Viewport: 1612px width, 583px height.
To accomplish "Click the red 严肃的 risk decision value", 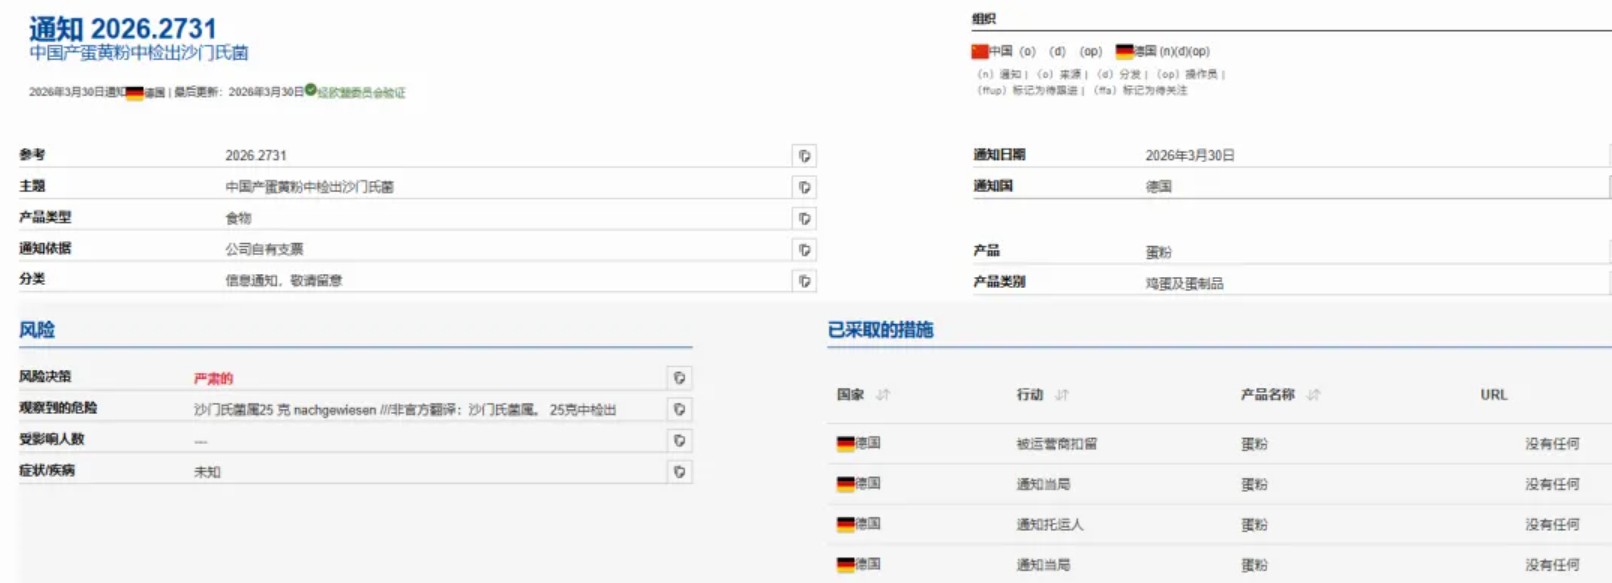I will pyautogui.click(x=213, y=379).
